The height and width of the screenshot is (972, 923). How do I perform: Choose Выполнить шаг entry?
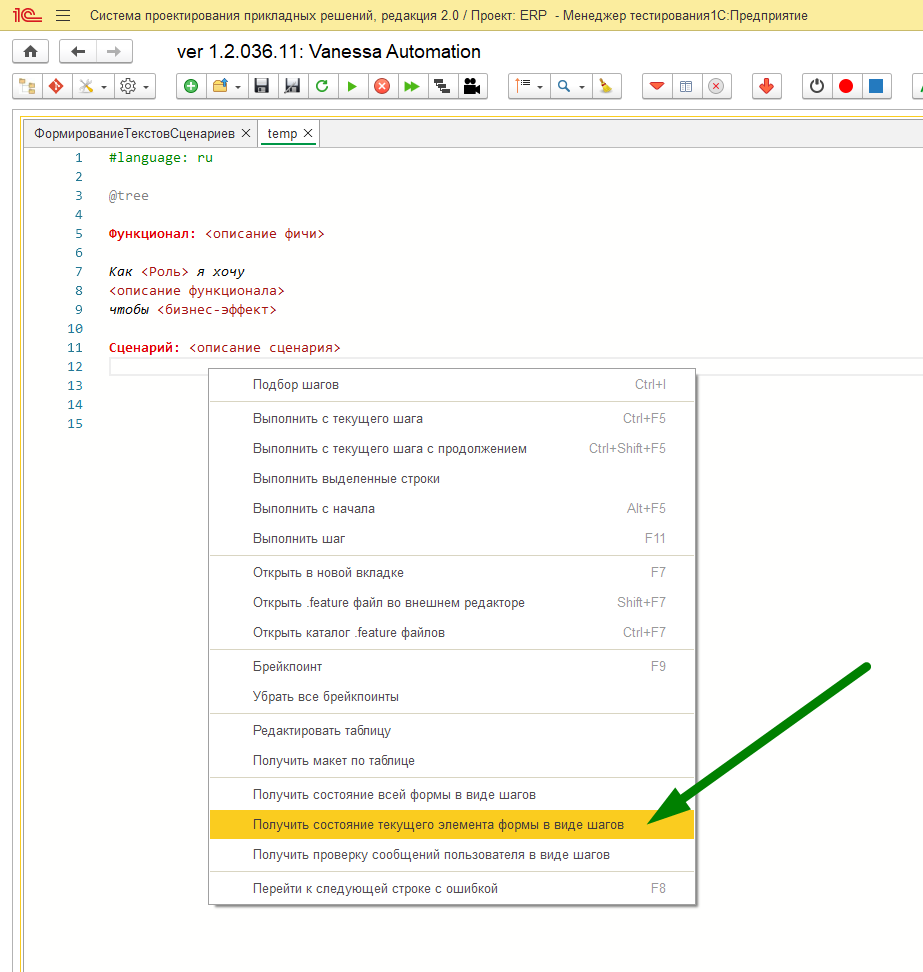(452, 538)
